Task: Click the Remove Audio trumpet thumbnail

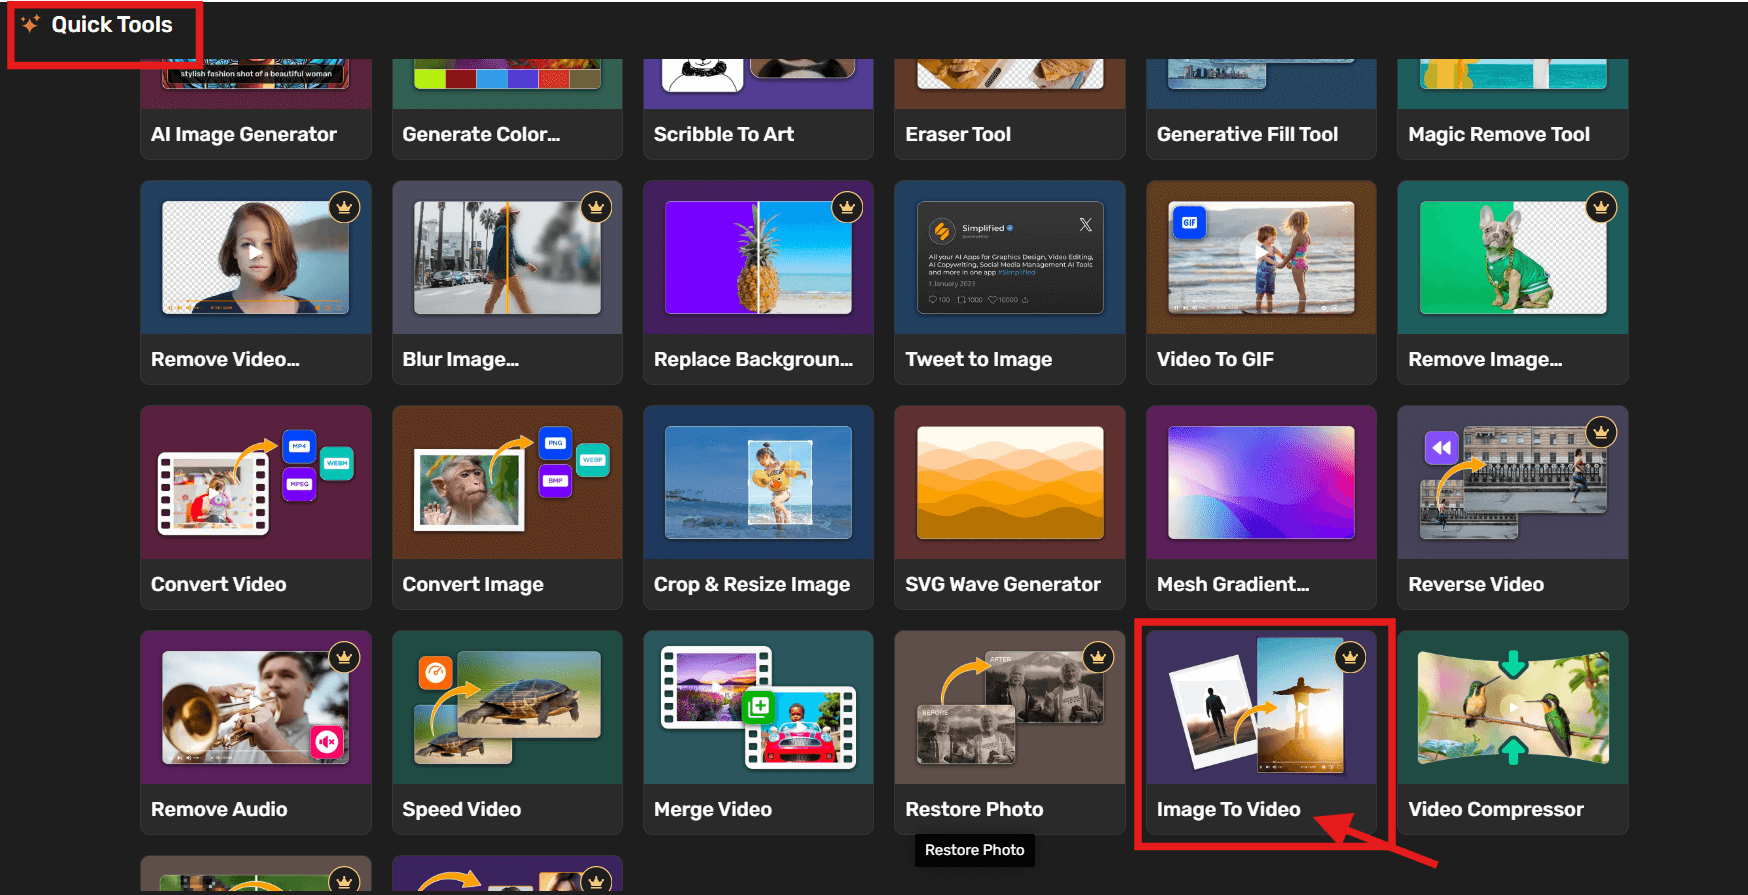Action: (x=255, y=708)
